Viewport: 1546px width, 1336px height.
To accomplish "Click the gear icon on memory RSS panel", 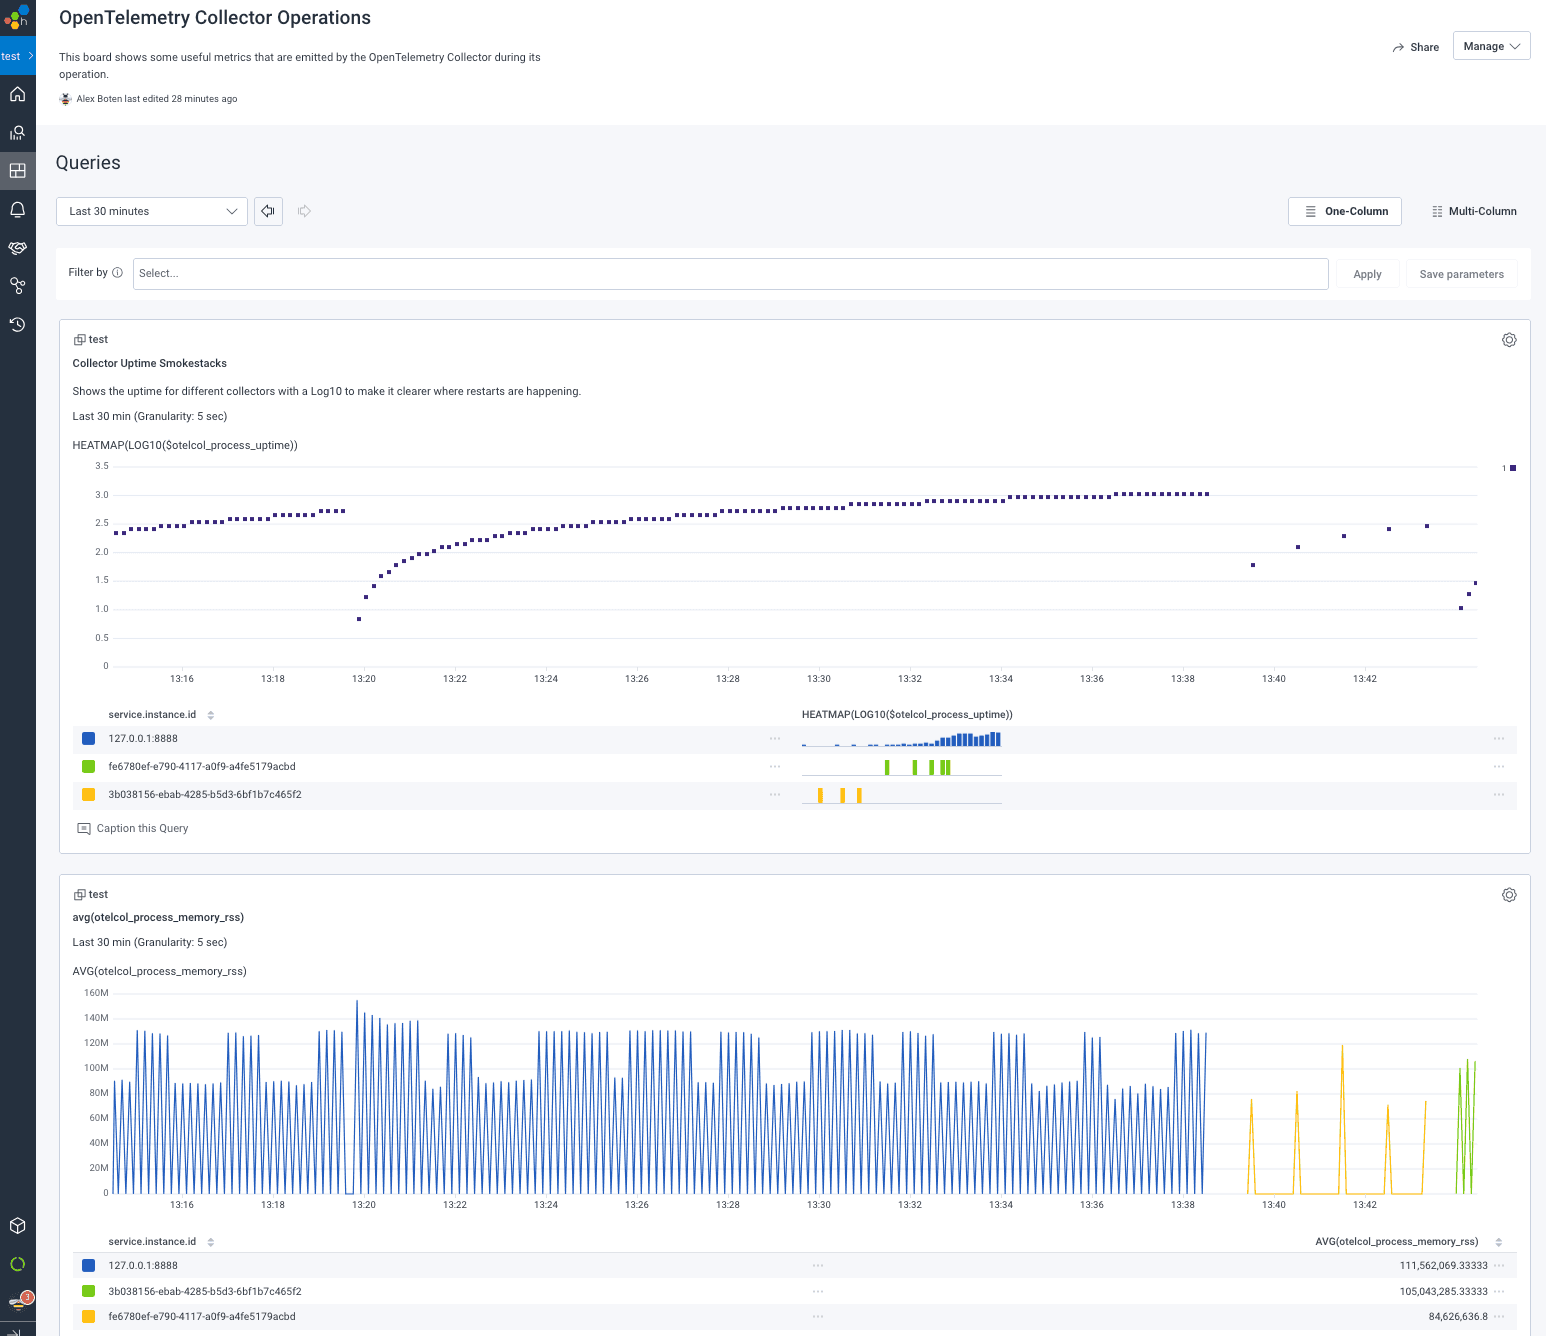I will pos(1509,895).
